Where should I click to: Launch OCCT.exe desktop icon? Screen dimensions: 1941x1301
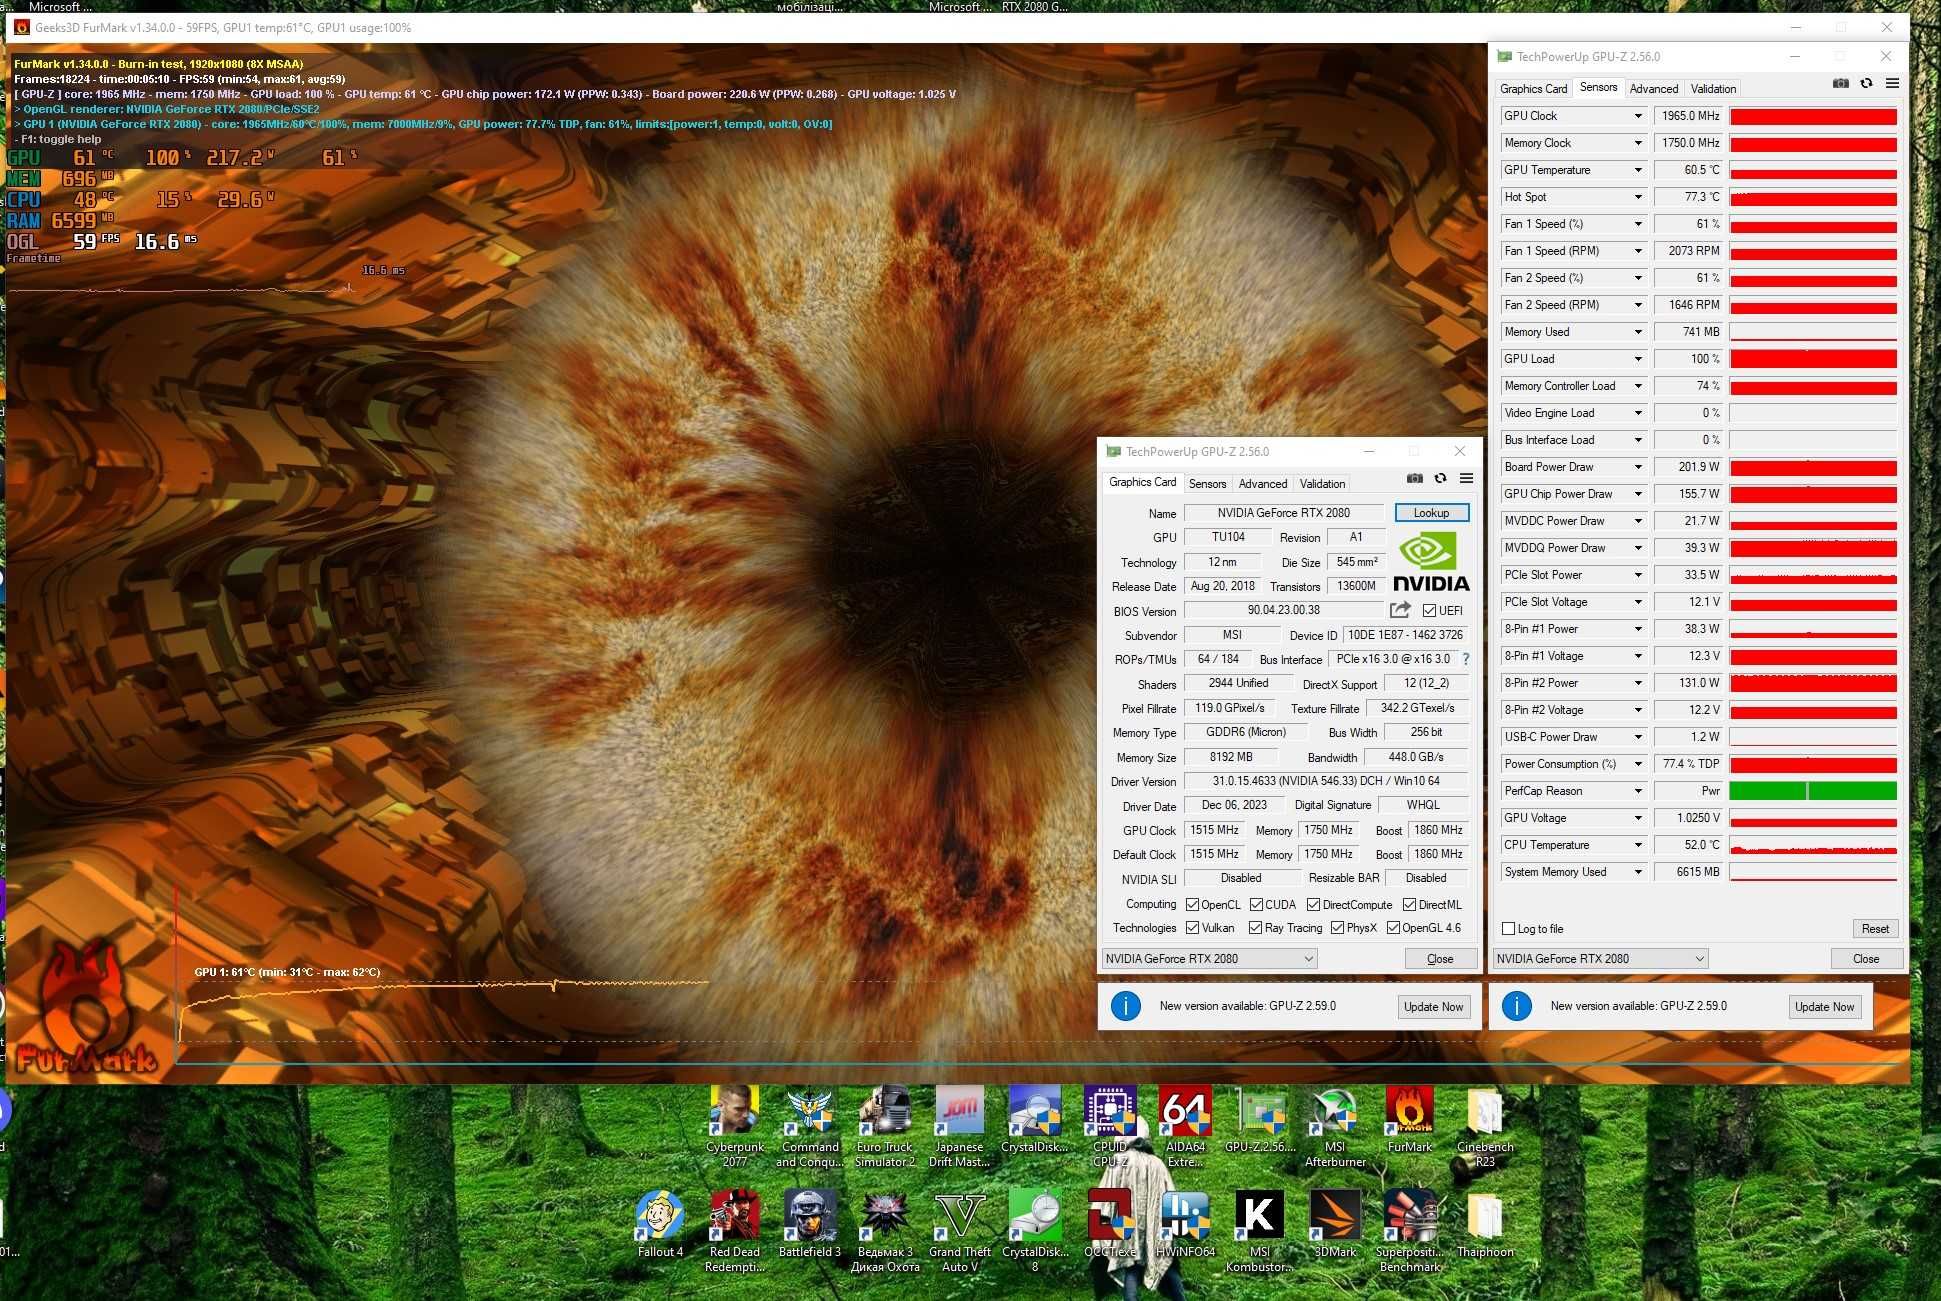pos(1110,1224)
